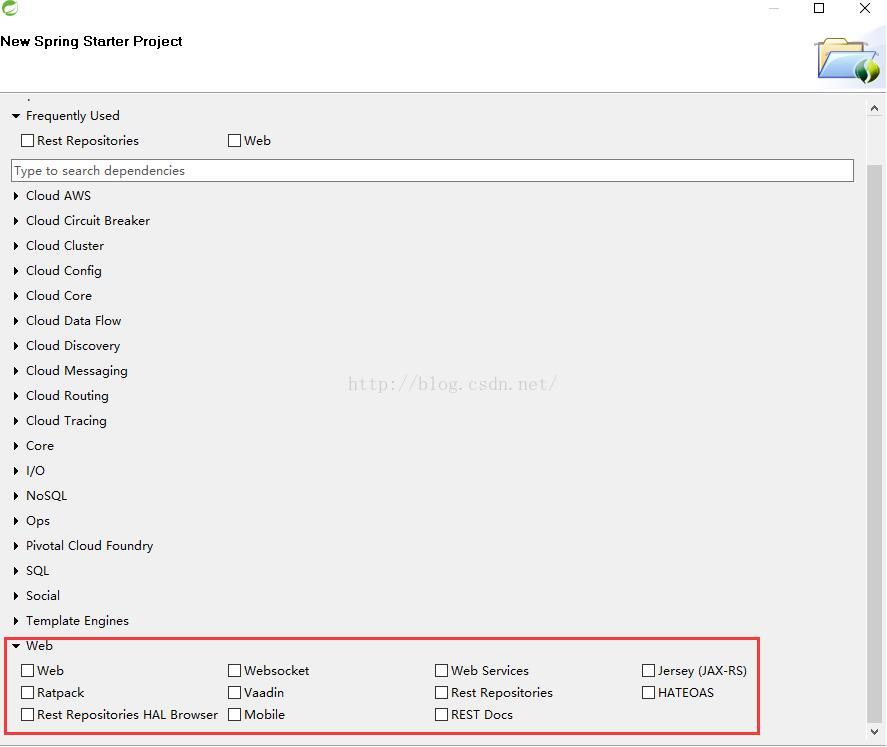Expand the Pivotal Cloud Foundry category
This screenshot has width=887, height=747.
pos(16,546)
